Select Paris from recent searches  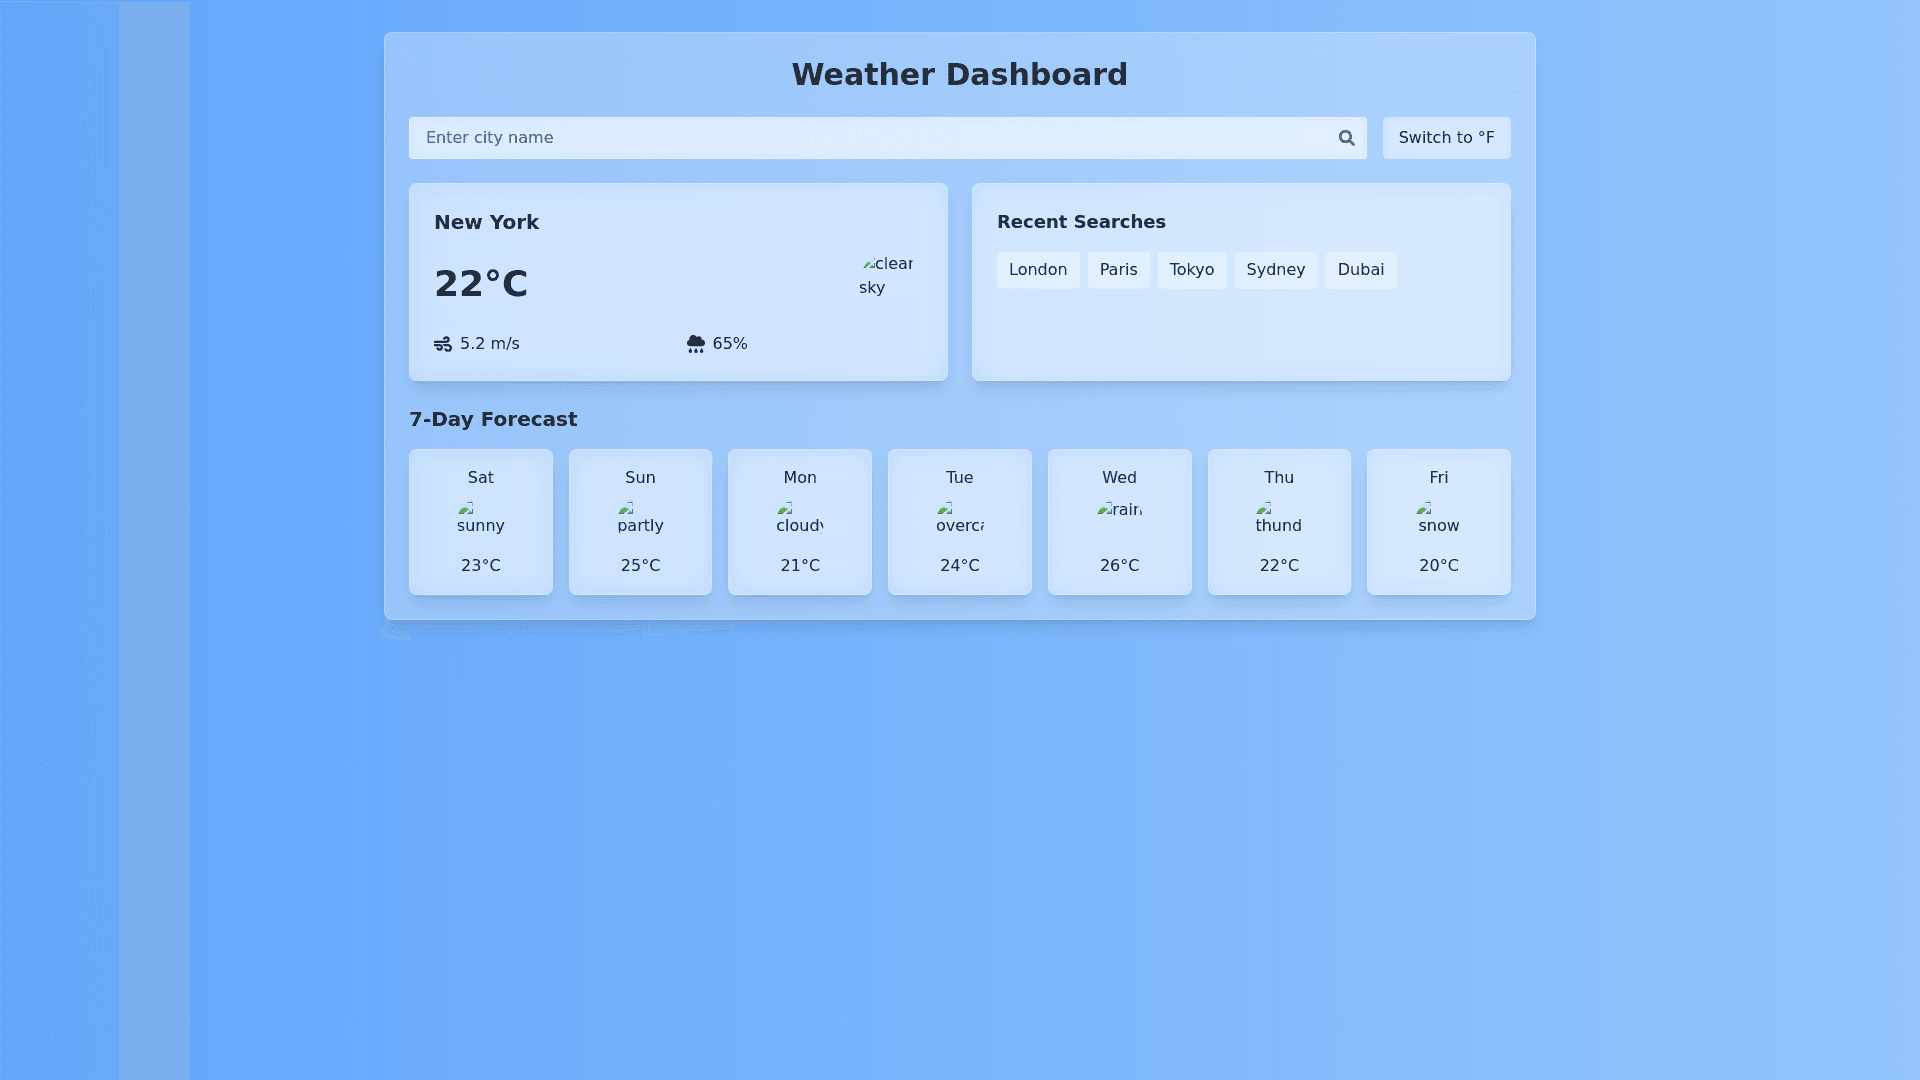click(x=1118, y=270)
